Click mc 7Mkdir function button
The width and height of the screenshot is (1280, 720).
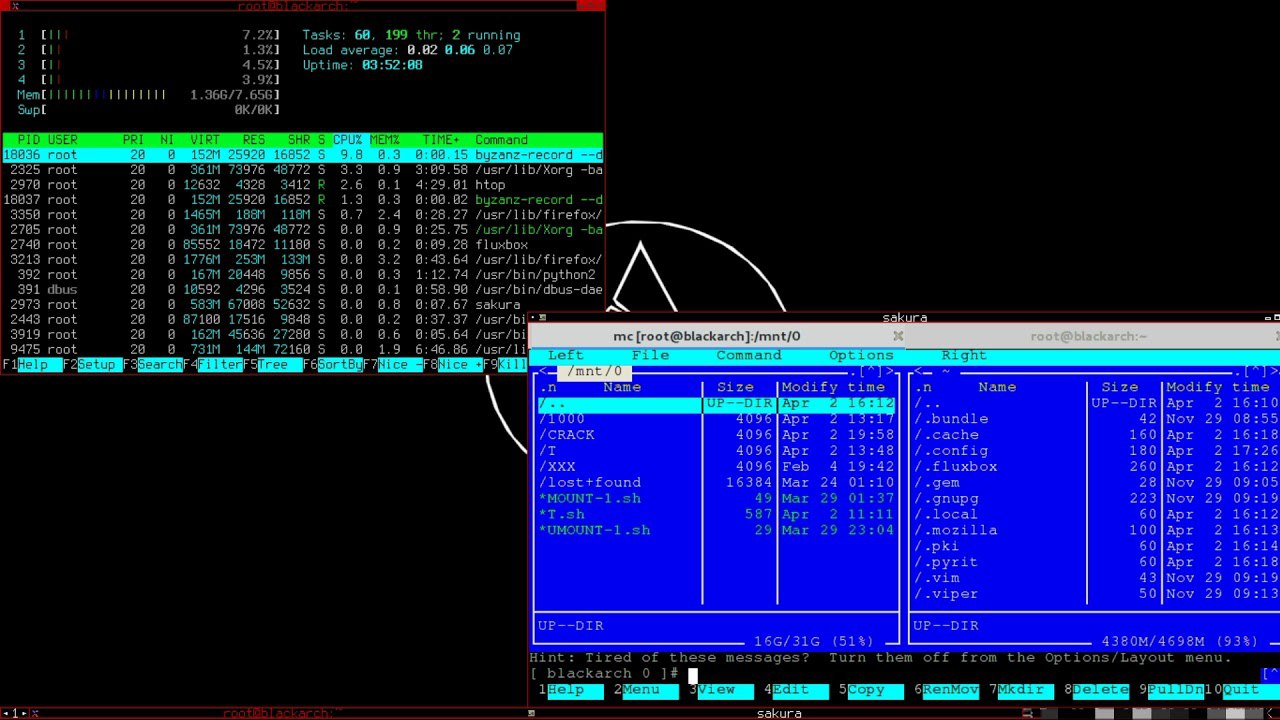1021,690
